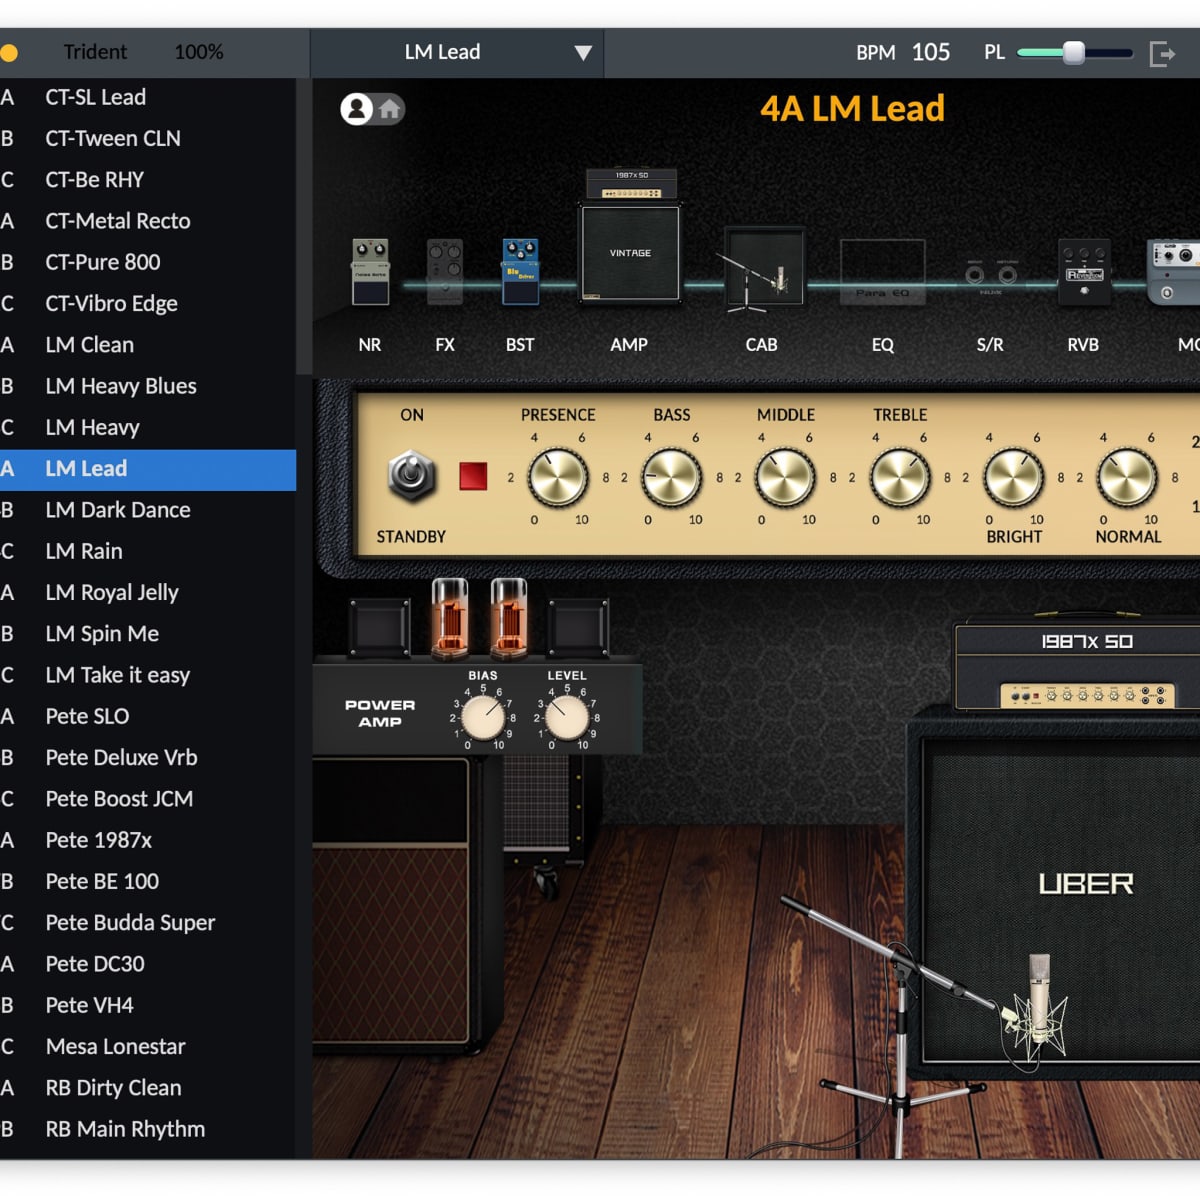Select the S/R send-return block
1200x1200 pixels.
(990, 274)
